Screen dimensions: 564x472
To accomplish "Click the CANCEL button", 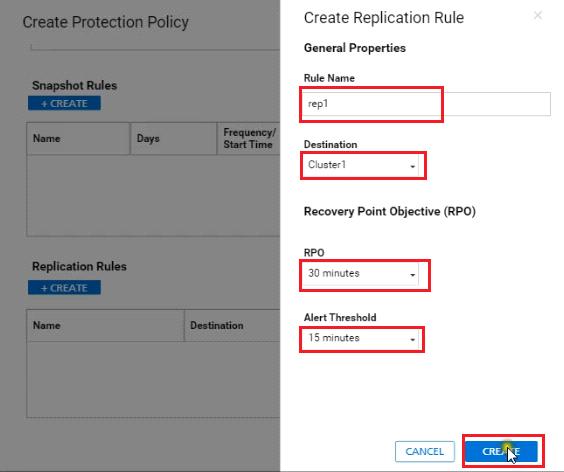I will click(x=425, y=451).
